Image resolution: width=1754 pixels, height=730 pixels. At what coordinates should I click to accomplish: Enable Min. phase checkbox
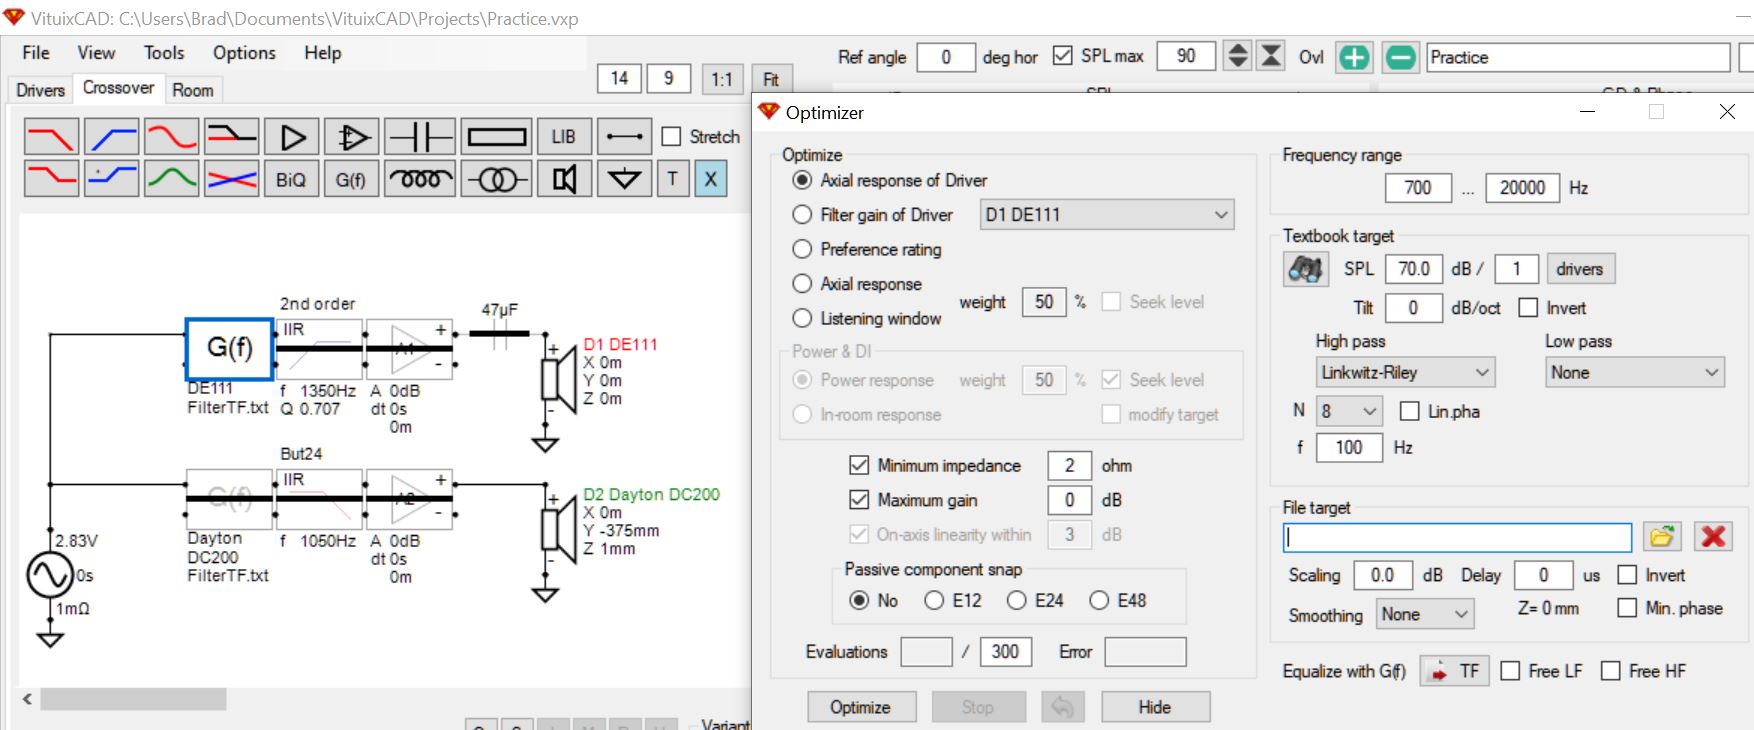click(x=1628, y=608)
